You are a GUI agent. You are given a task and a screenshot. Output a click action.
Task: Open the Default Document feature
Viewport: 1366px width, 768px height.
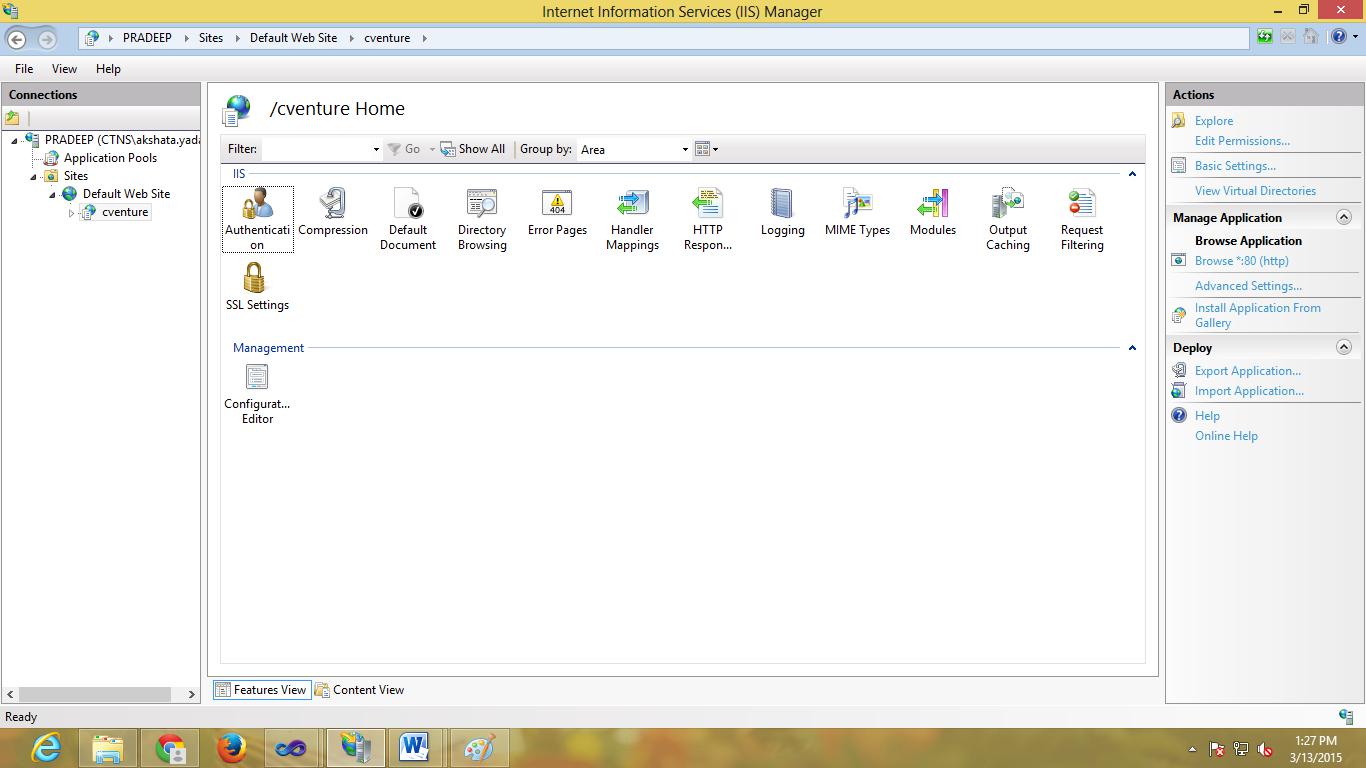click(408, 219)
